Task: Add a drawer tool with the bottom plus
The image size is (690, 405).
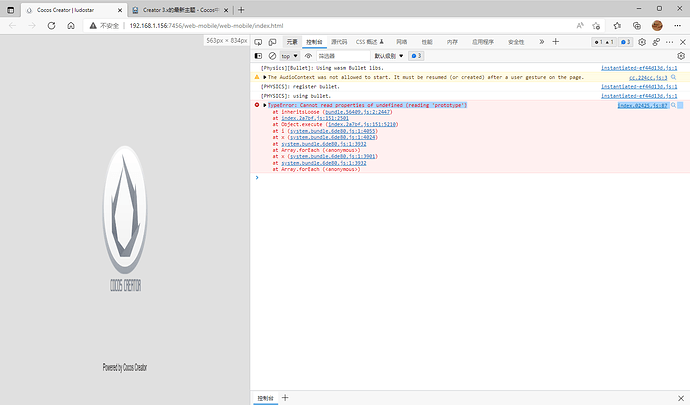Action: coord(285,398)
